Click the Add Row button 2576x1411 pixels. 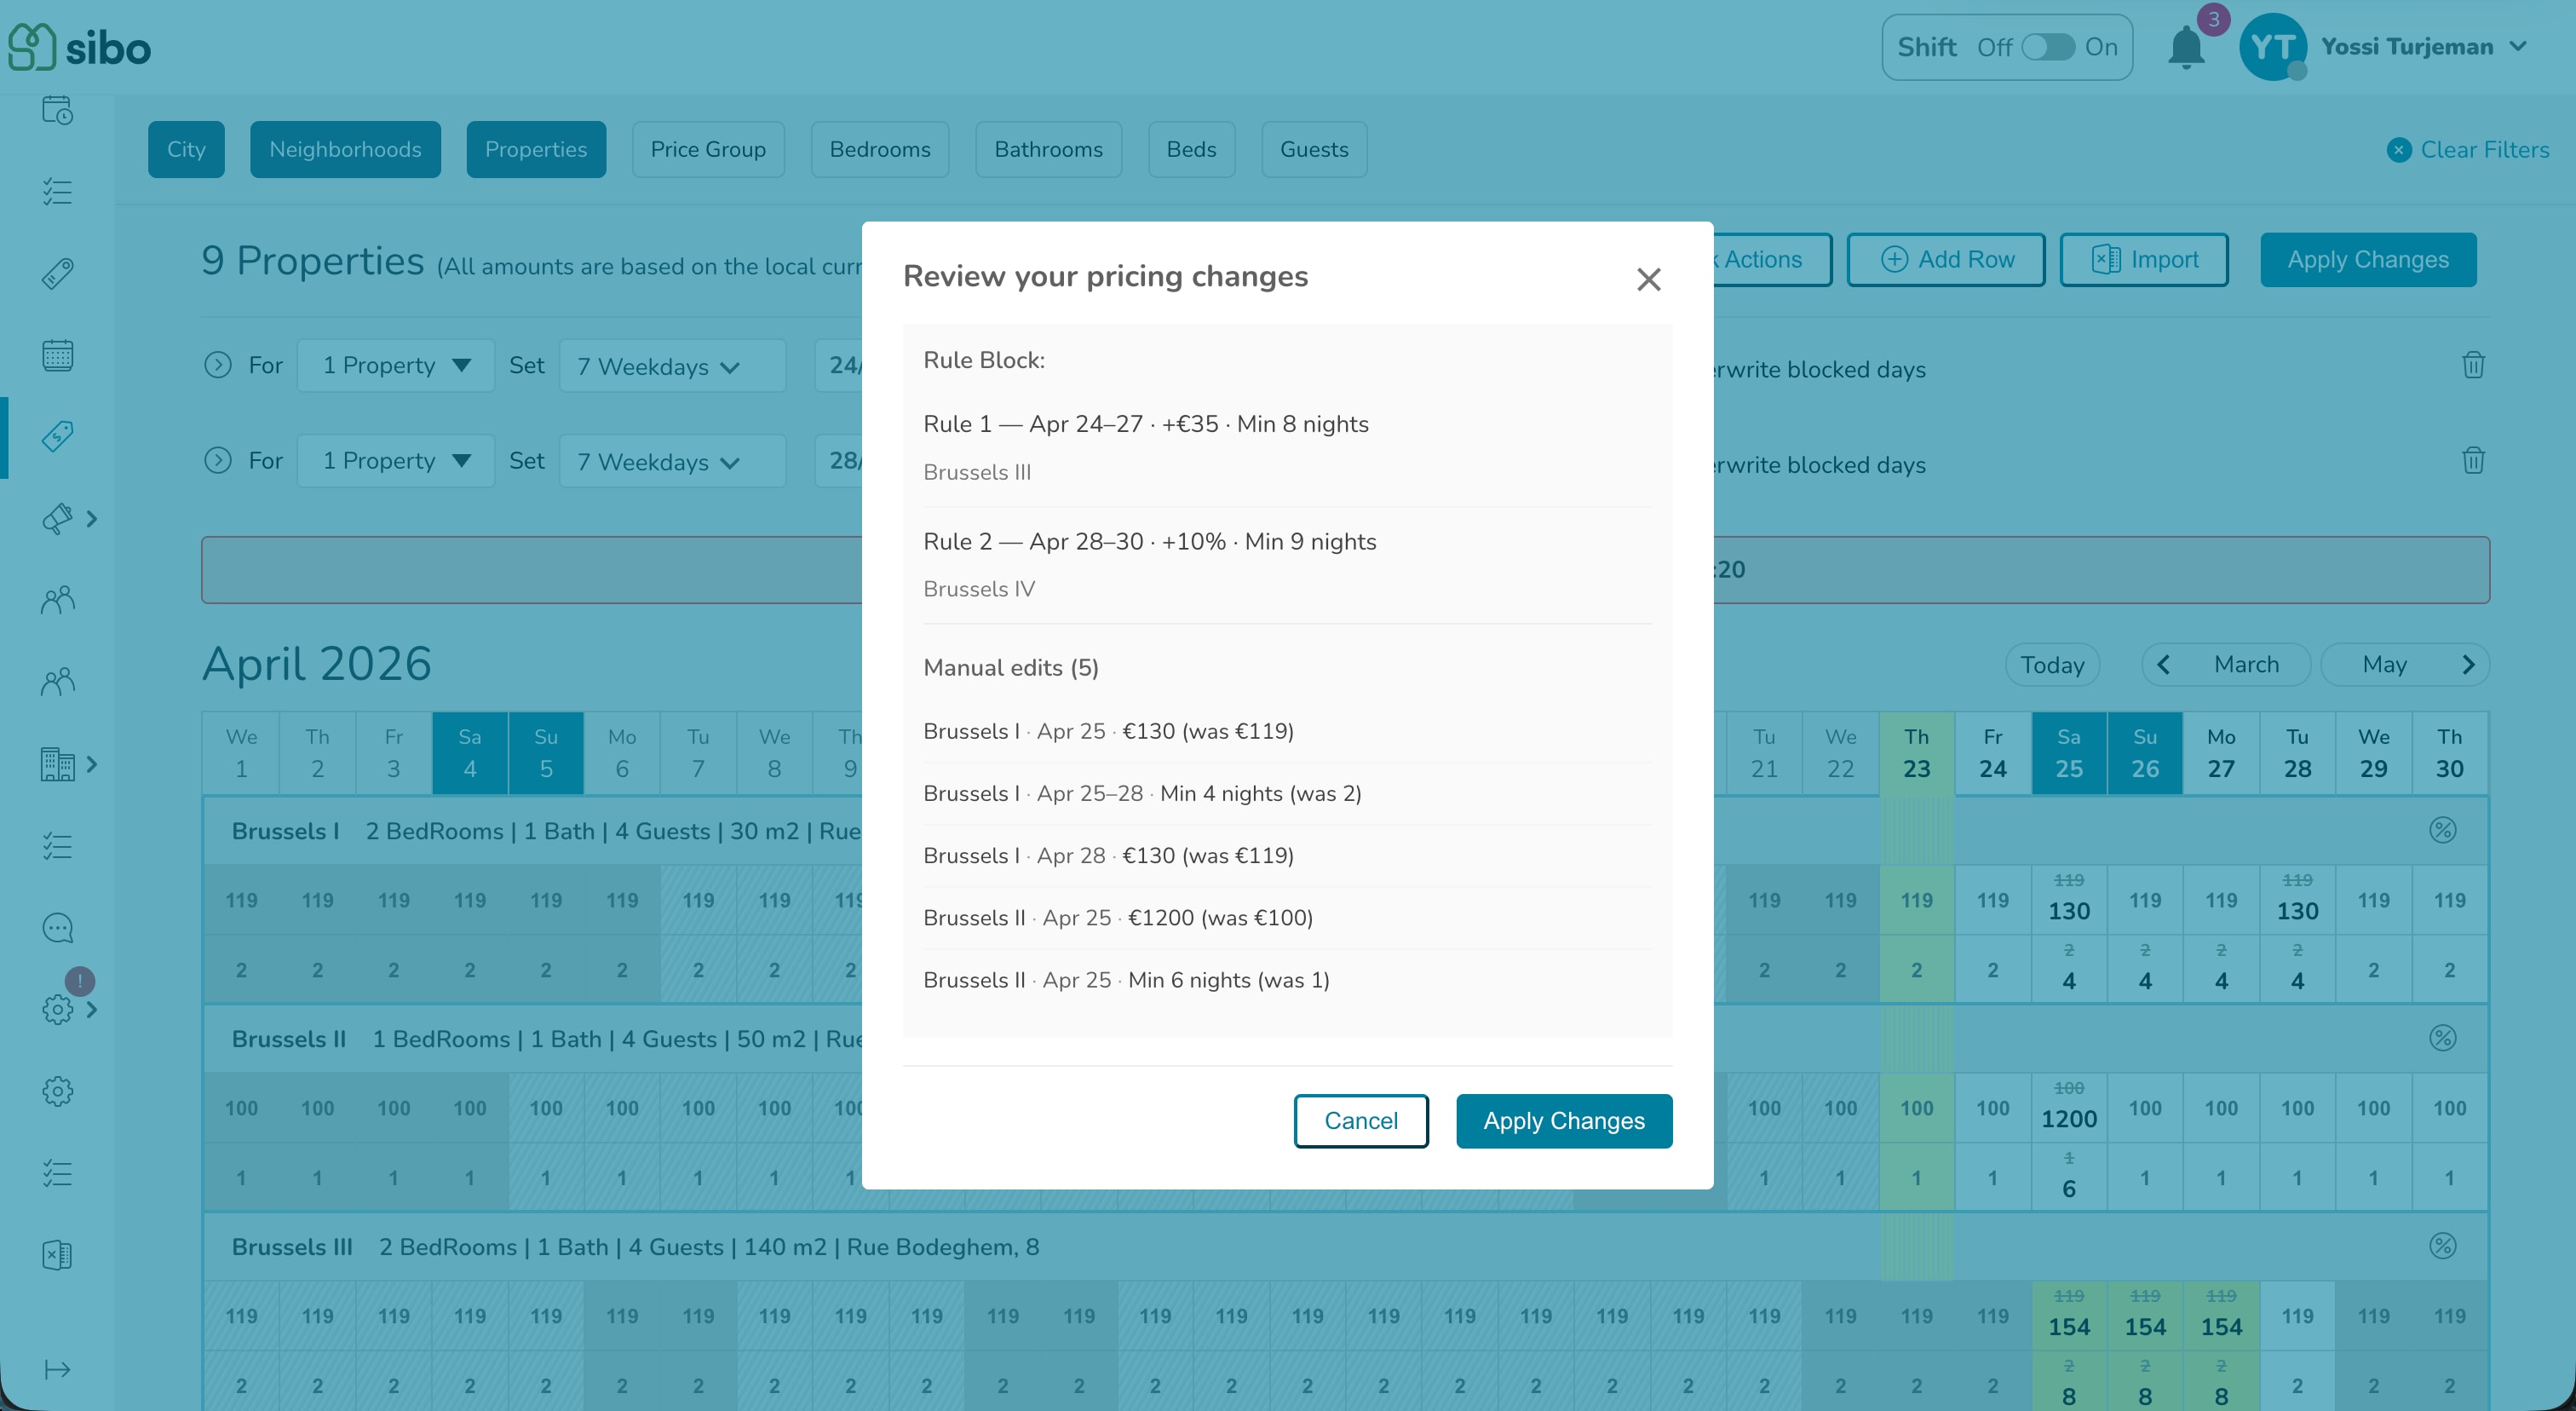pos(1946,260)
